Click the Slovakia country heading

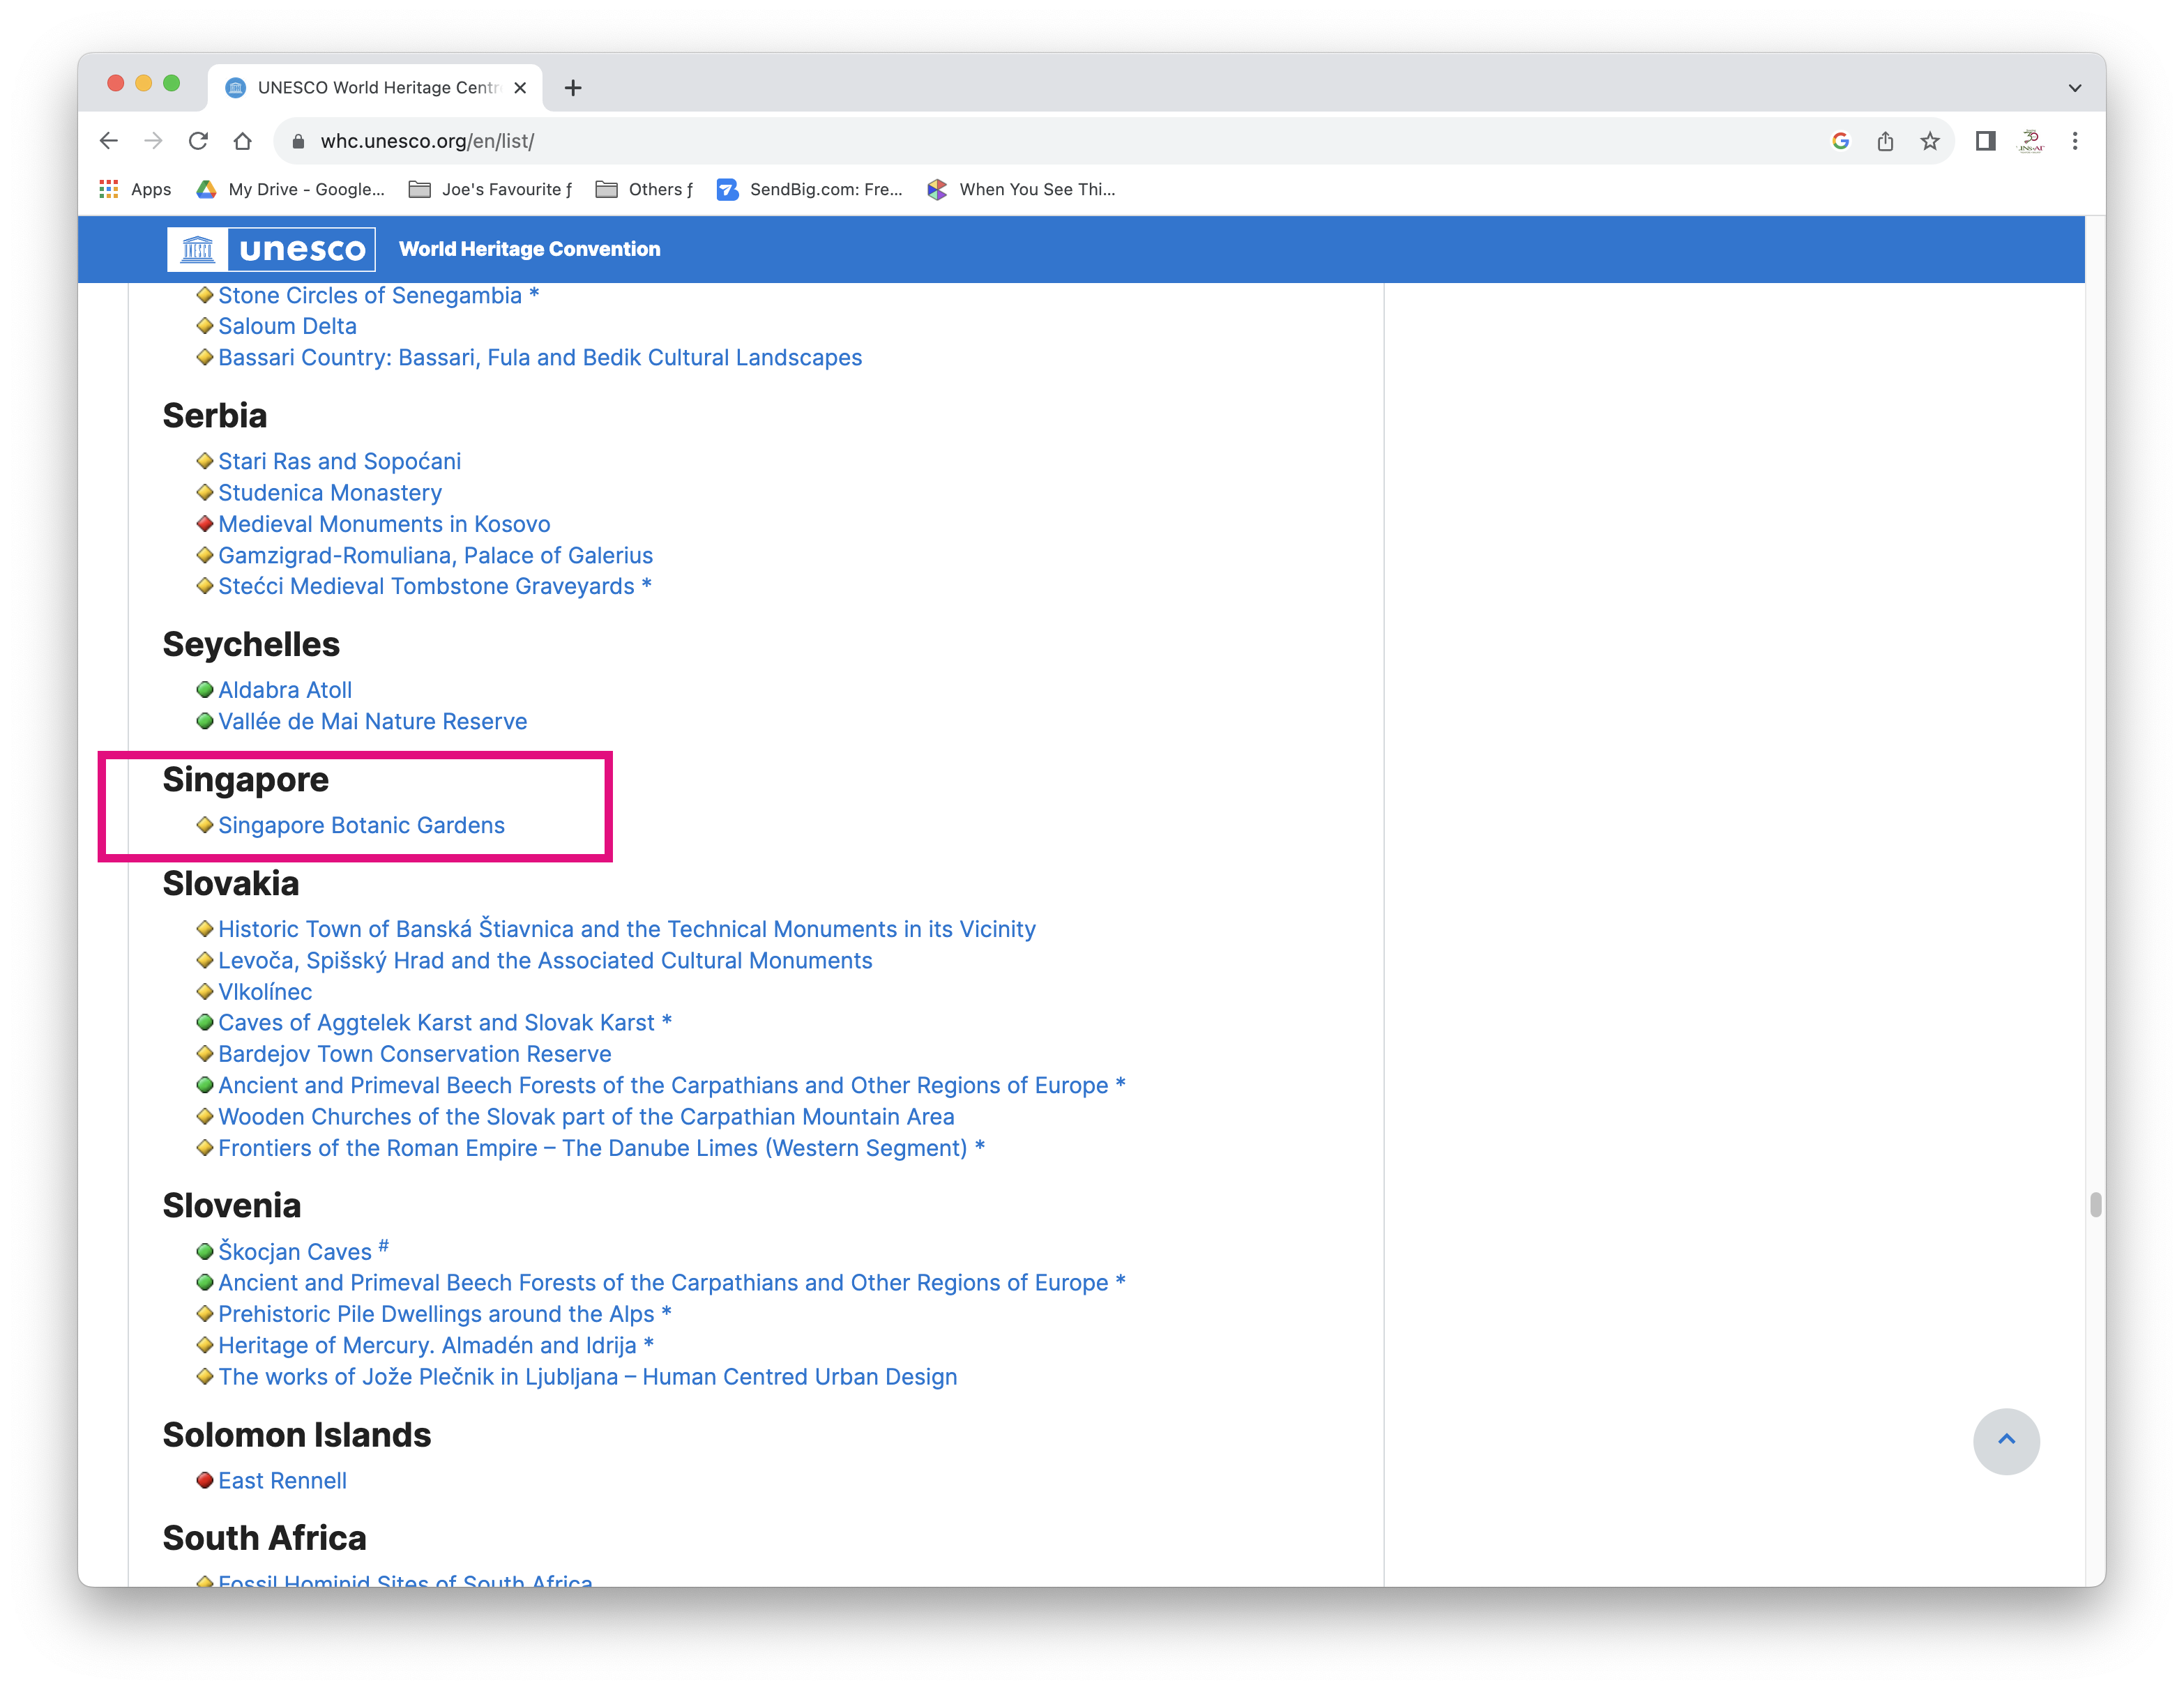click(x=231, y=883)
